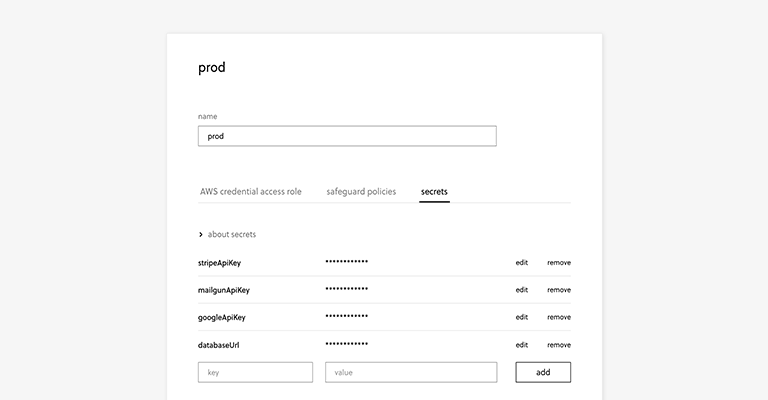Select the secrets tab

(x=434, y=191)
